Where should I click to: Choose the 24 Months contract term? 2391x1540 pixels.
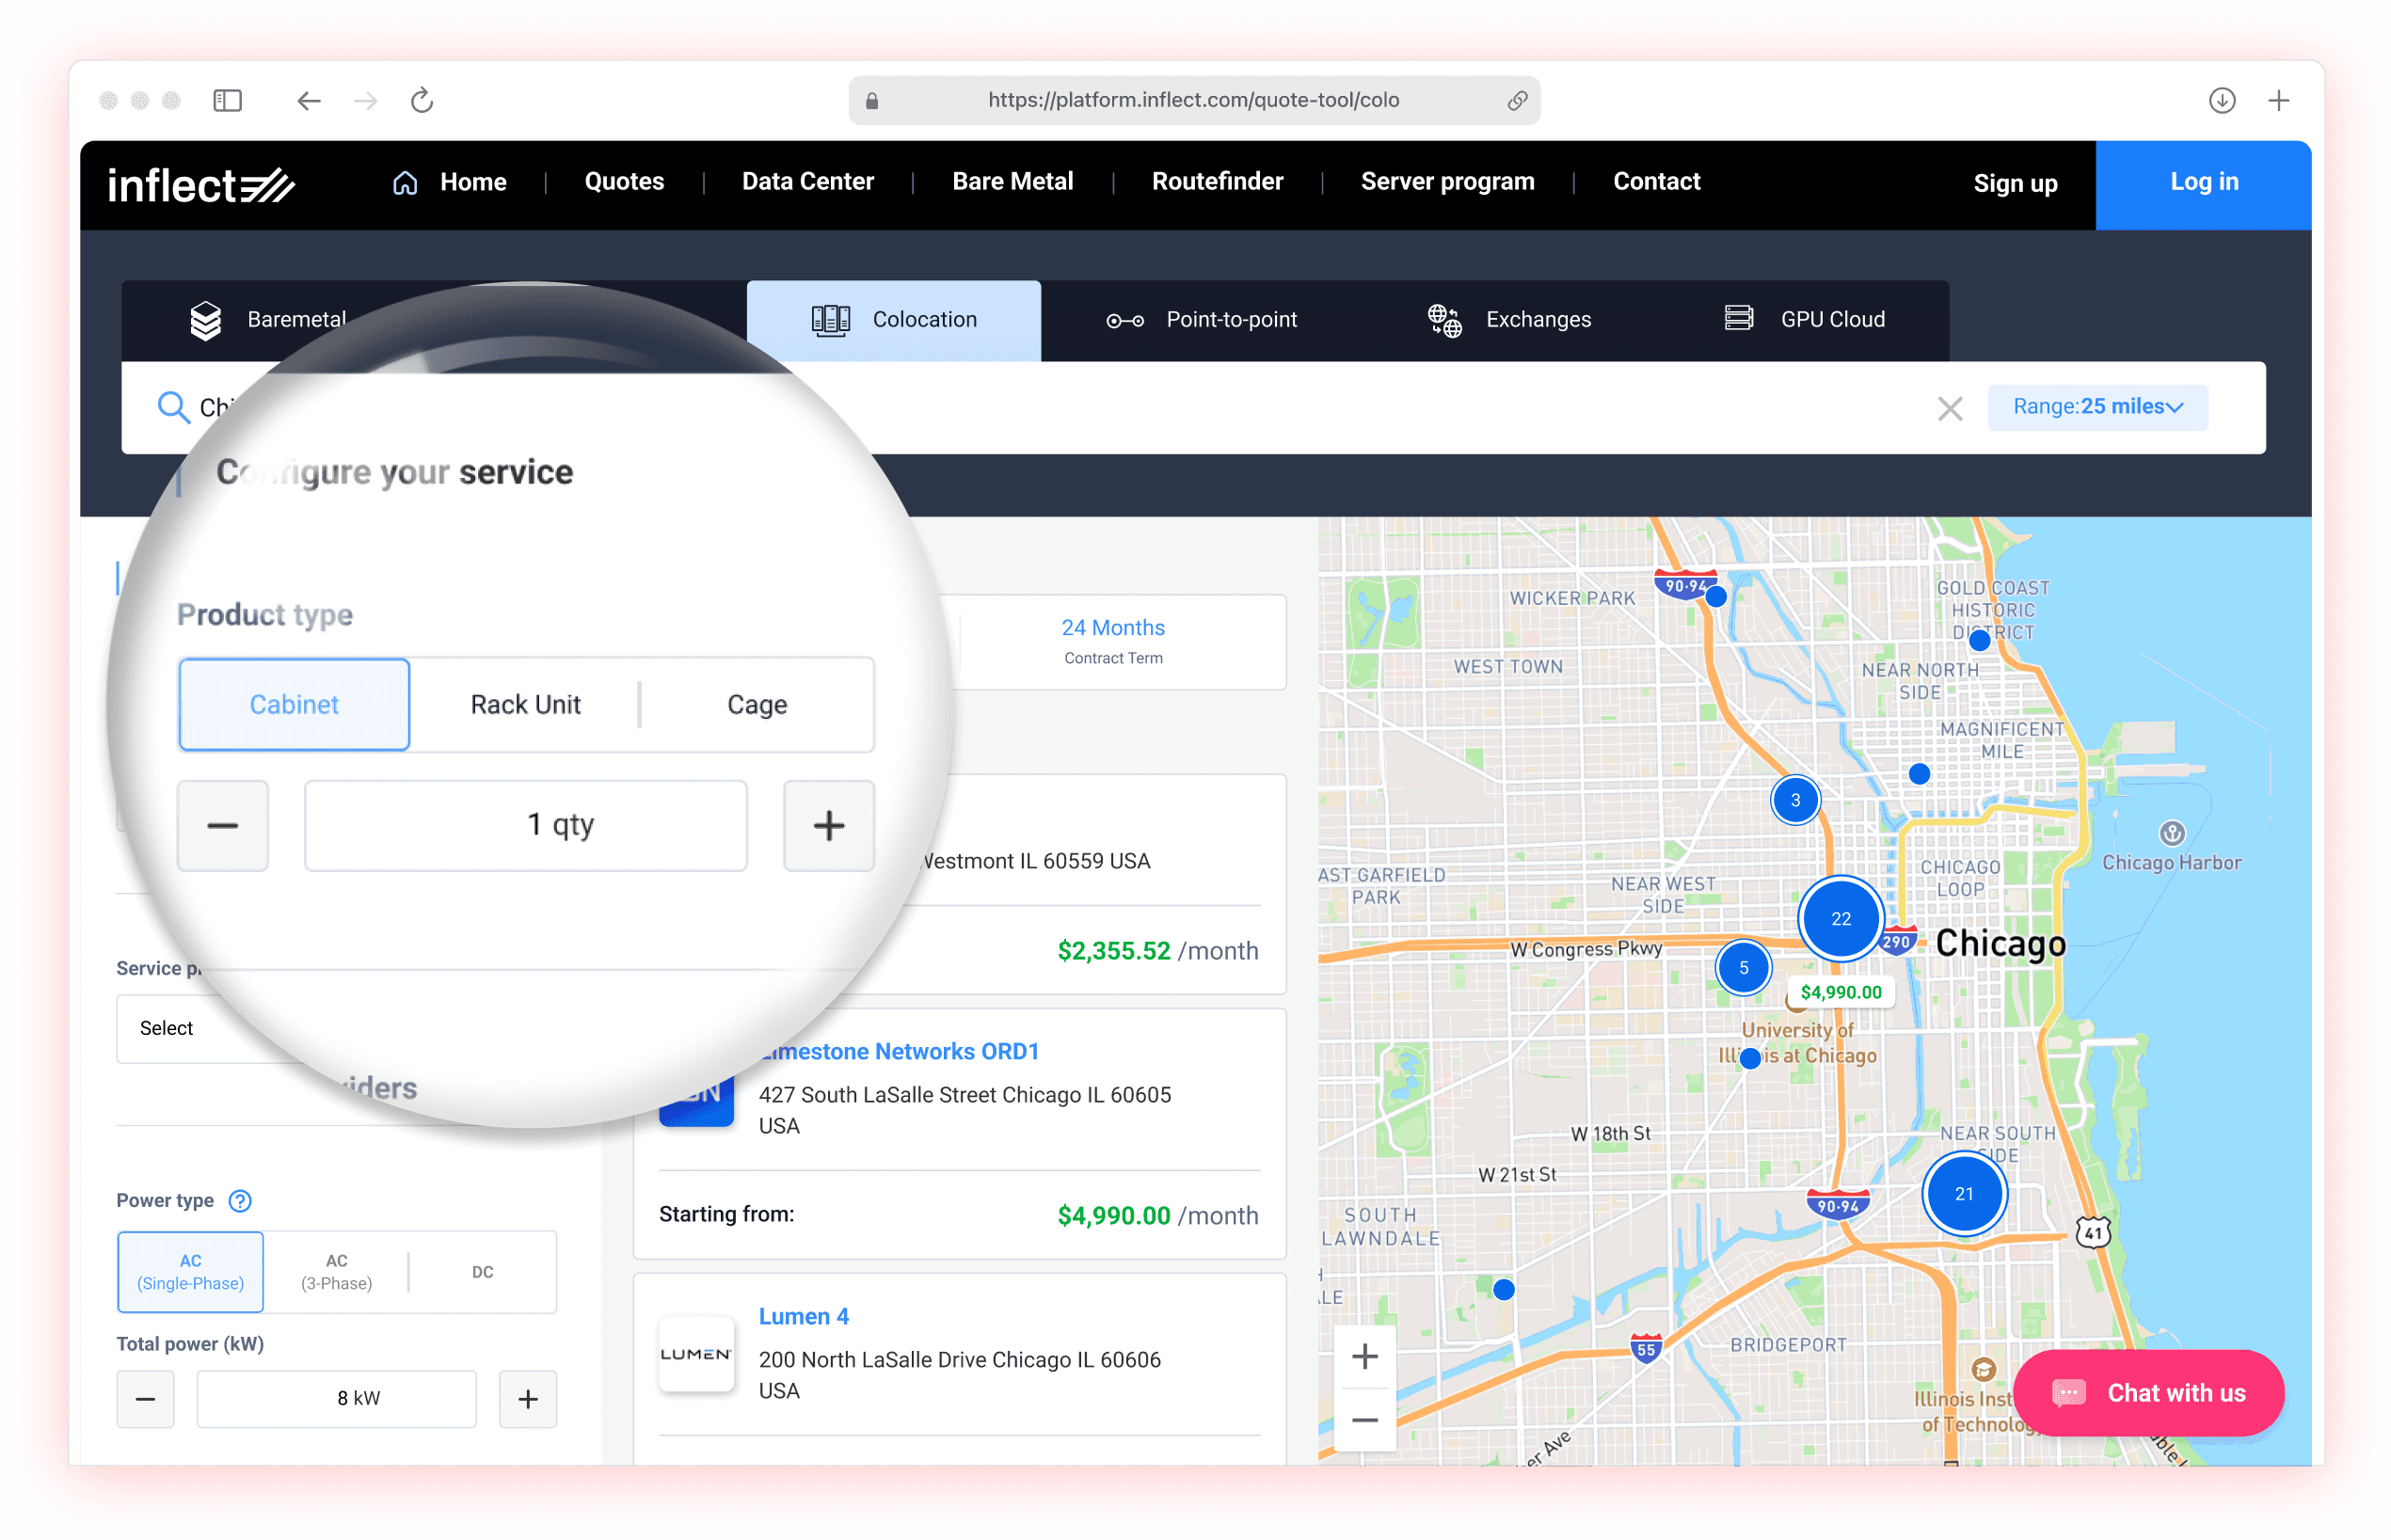click(1113, 640)
